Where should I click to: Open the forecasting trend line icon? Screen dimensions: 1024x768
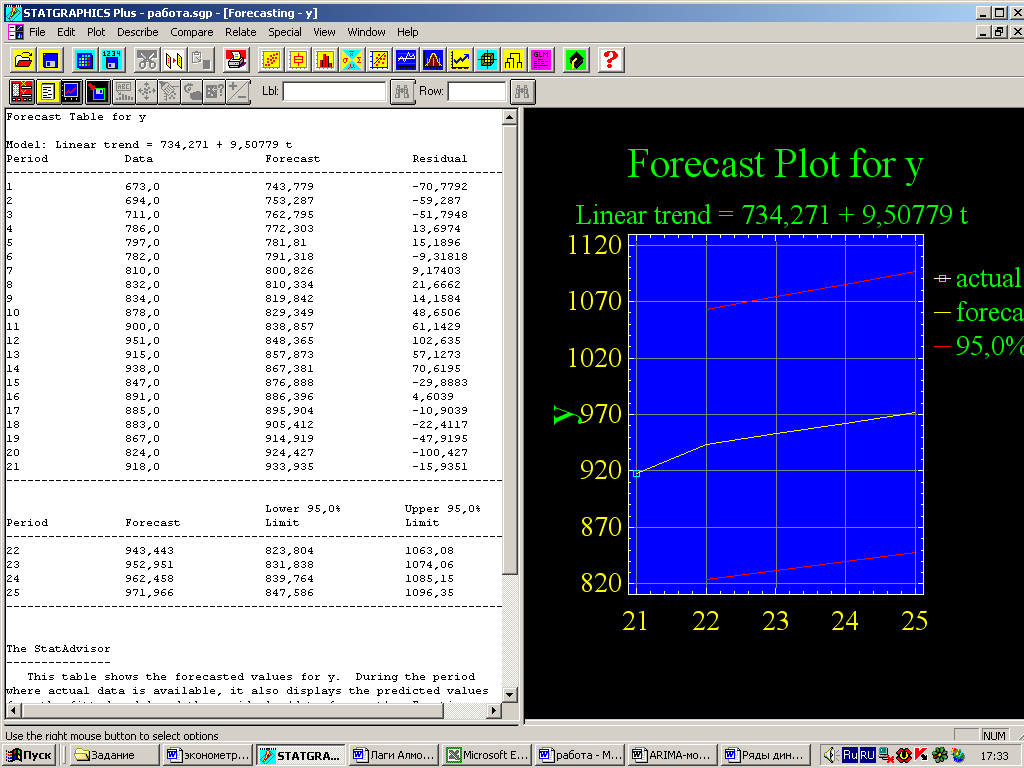(460, 60)
